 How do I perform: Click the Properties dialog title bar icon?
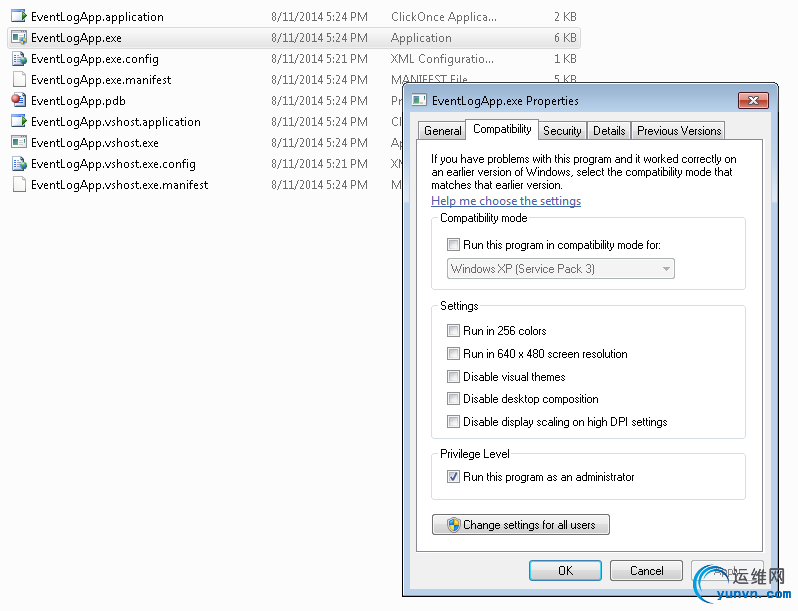coord(419,100)
